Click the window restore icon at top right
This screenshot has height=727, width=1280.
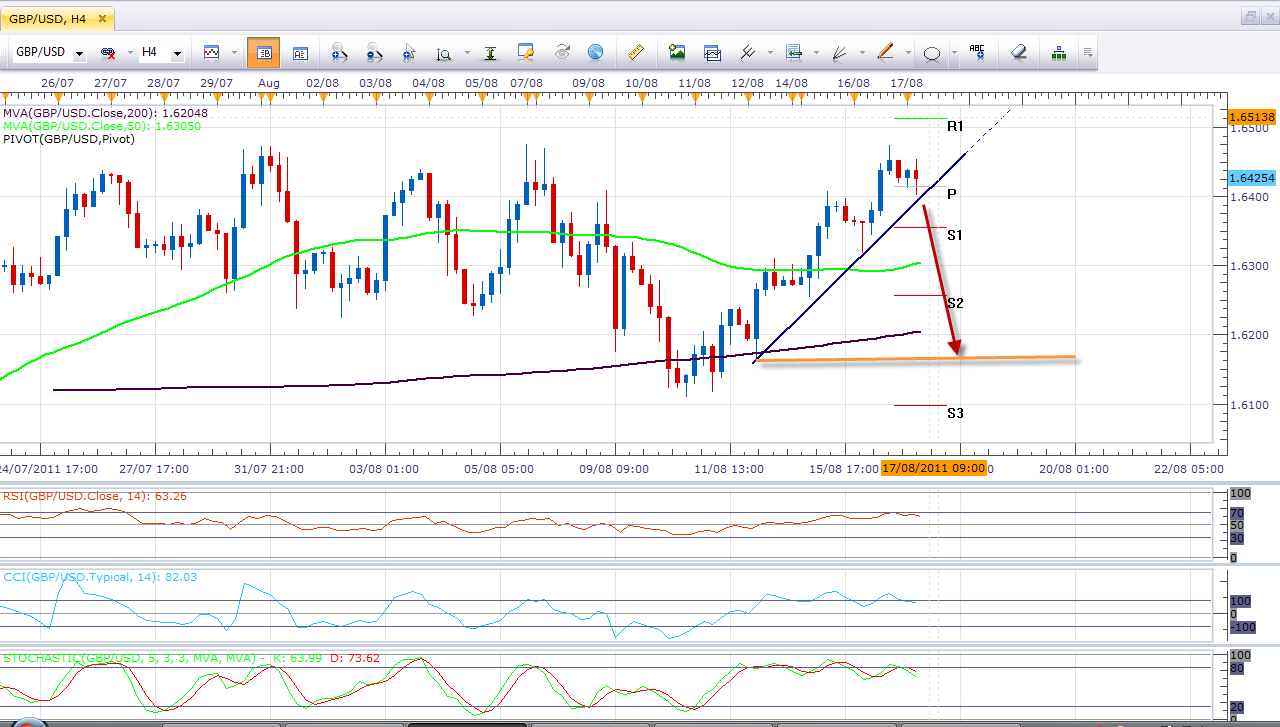click(1251, 15)
